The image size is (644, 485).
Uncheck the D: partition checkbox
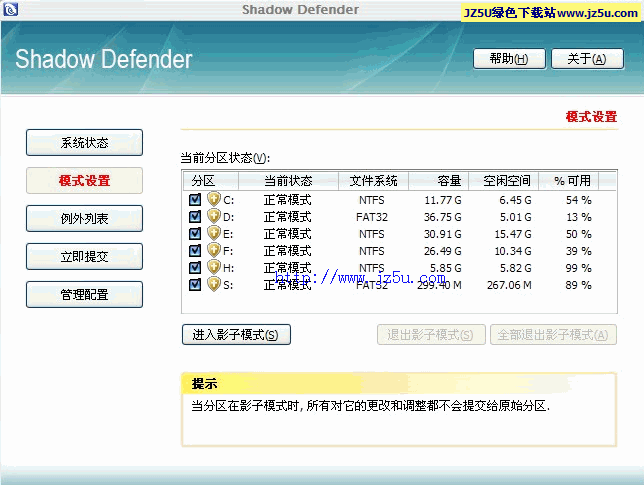[x=195, y=216]
